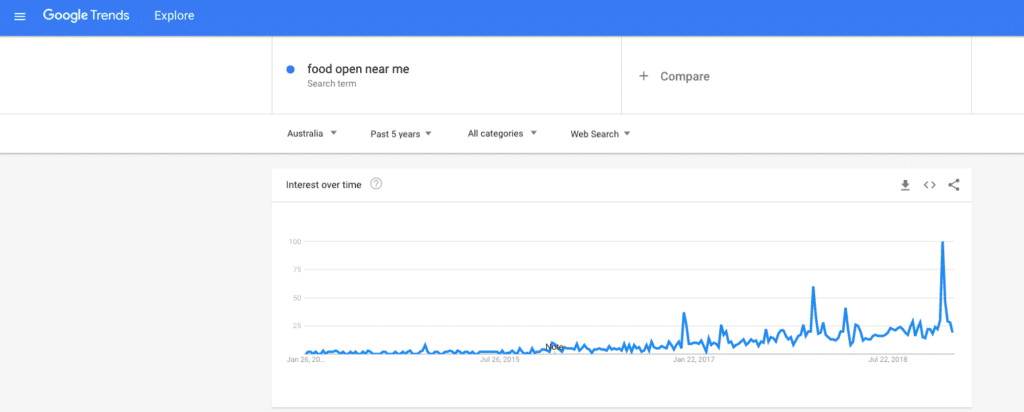Click the highest peak on the chart
Image resolution: width=1024 pixels, height=412 pixels.
[x=942, y=243]
